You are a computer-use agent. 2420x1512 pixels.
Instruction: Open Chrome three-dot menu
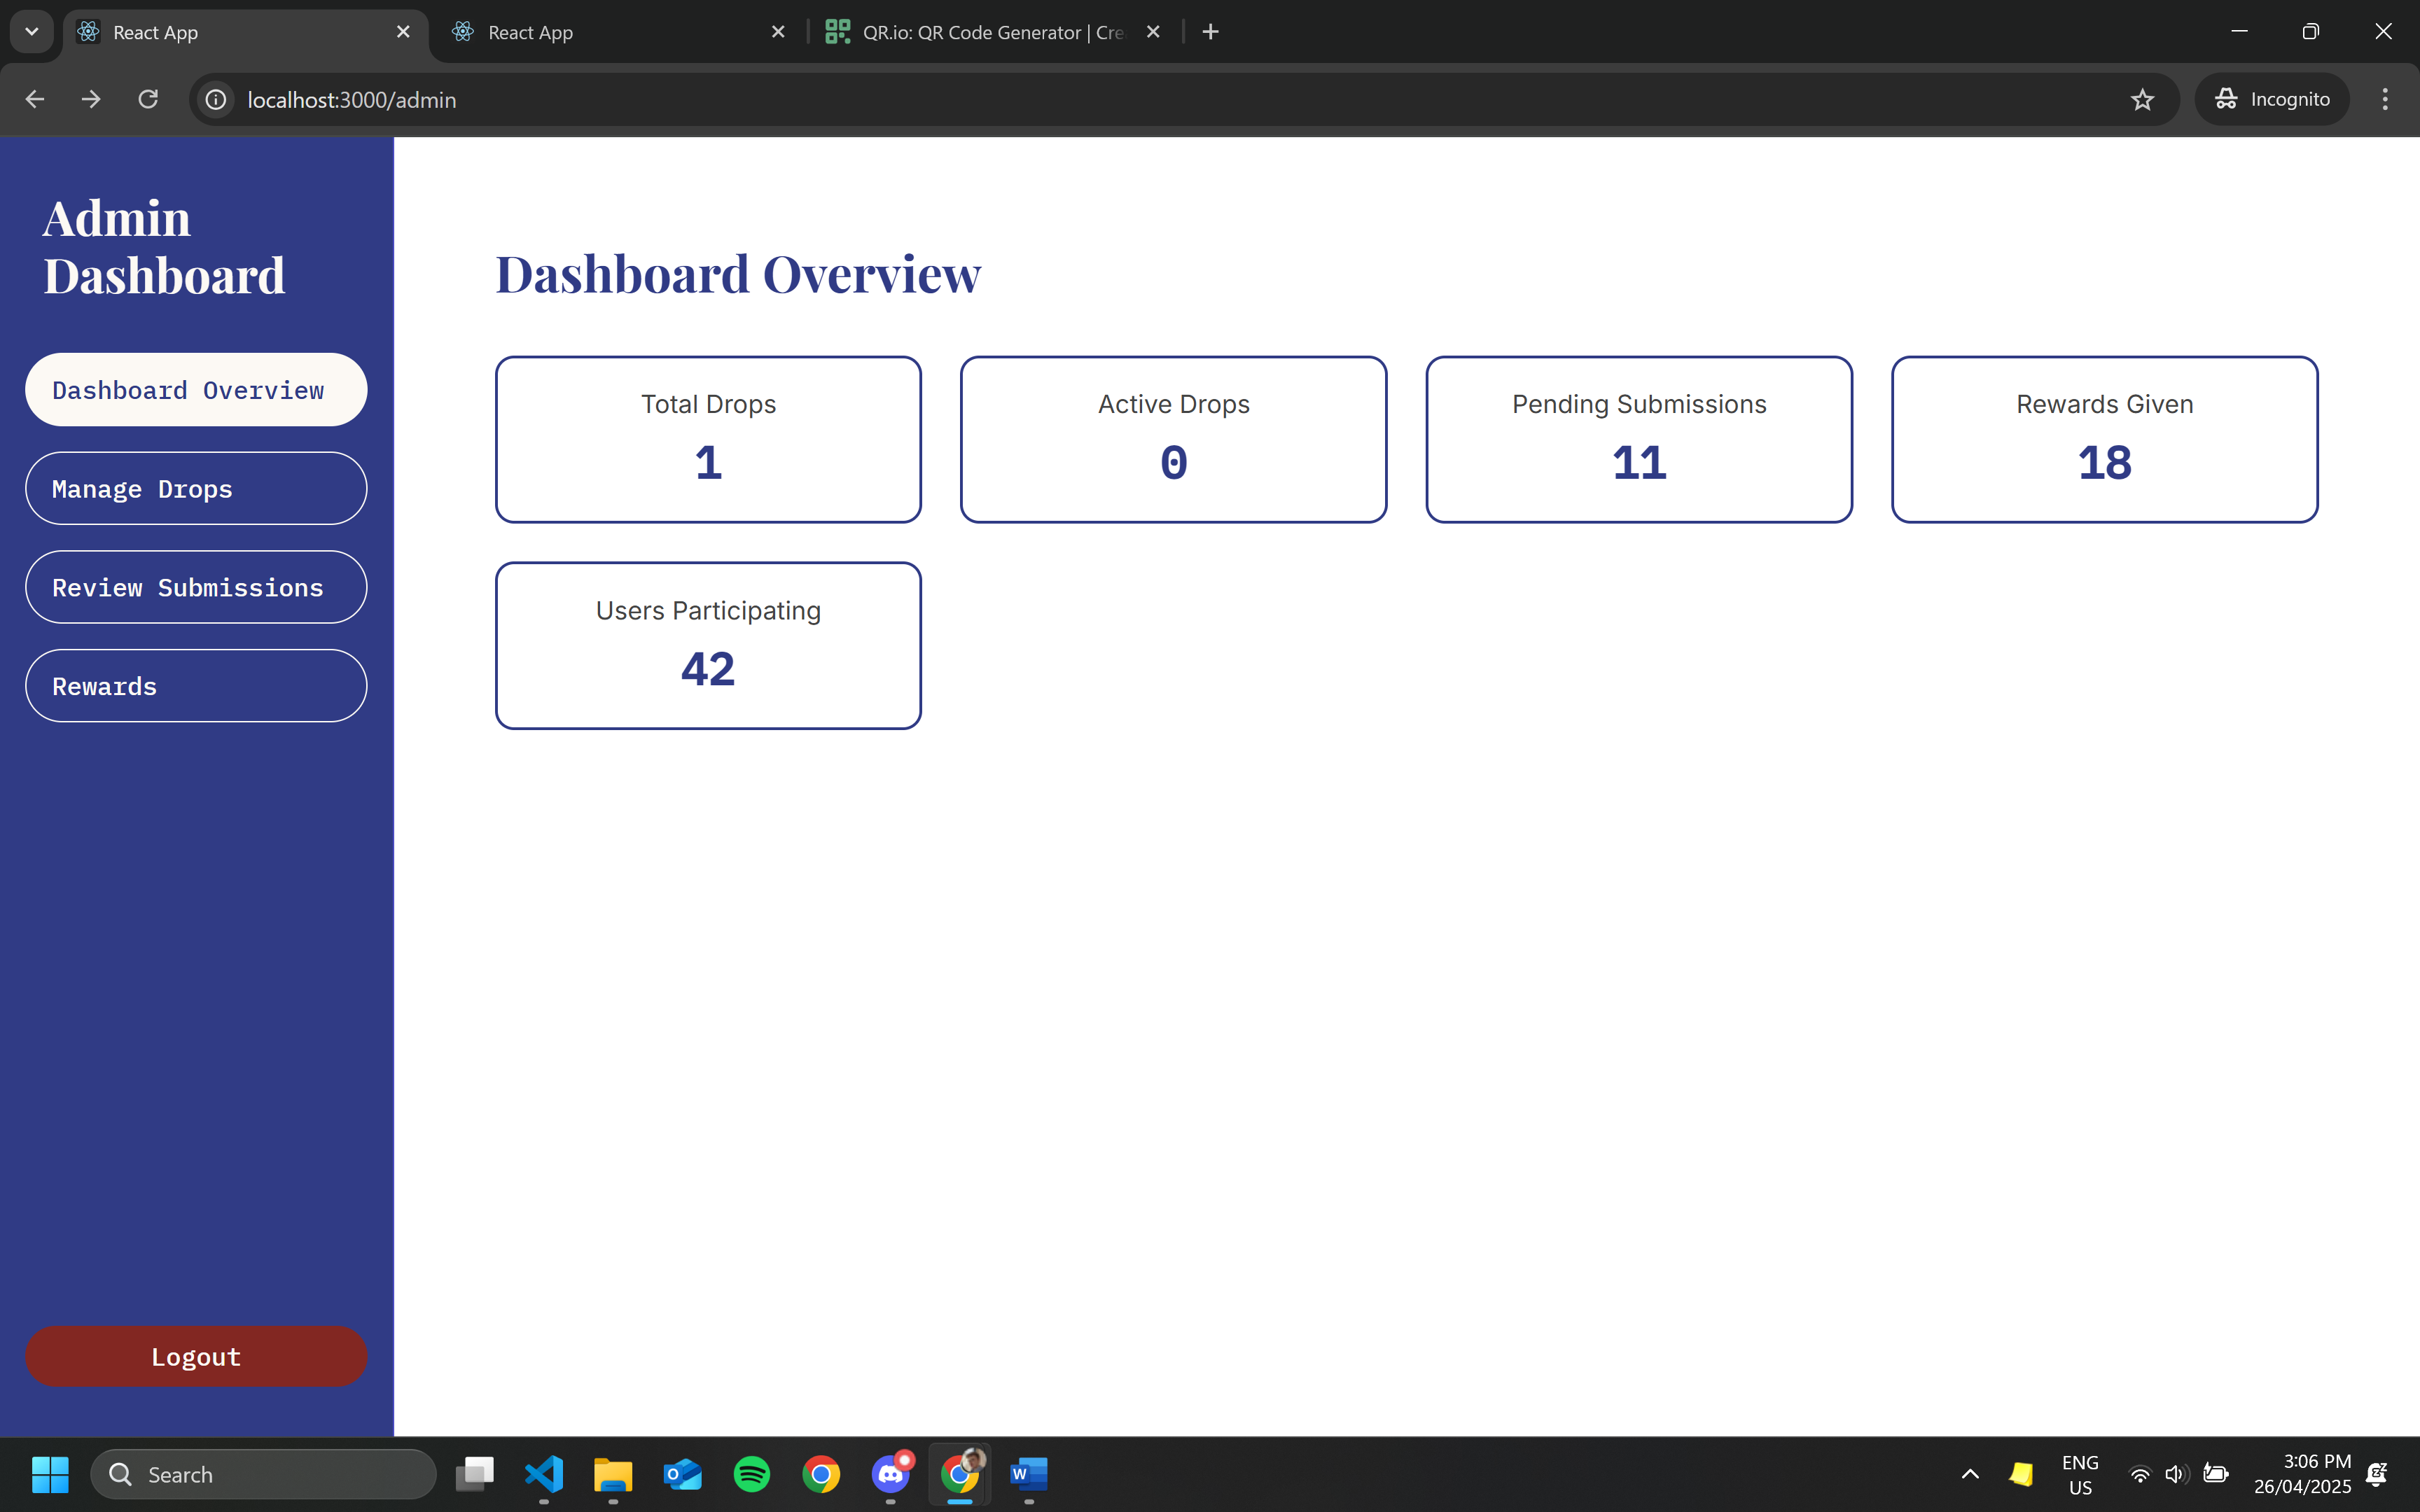(2384, 99)
